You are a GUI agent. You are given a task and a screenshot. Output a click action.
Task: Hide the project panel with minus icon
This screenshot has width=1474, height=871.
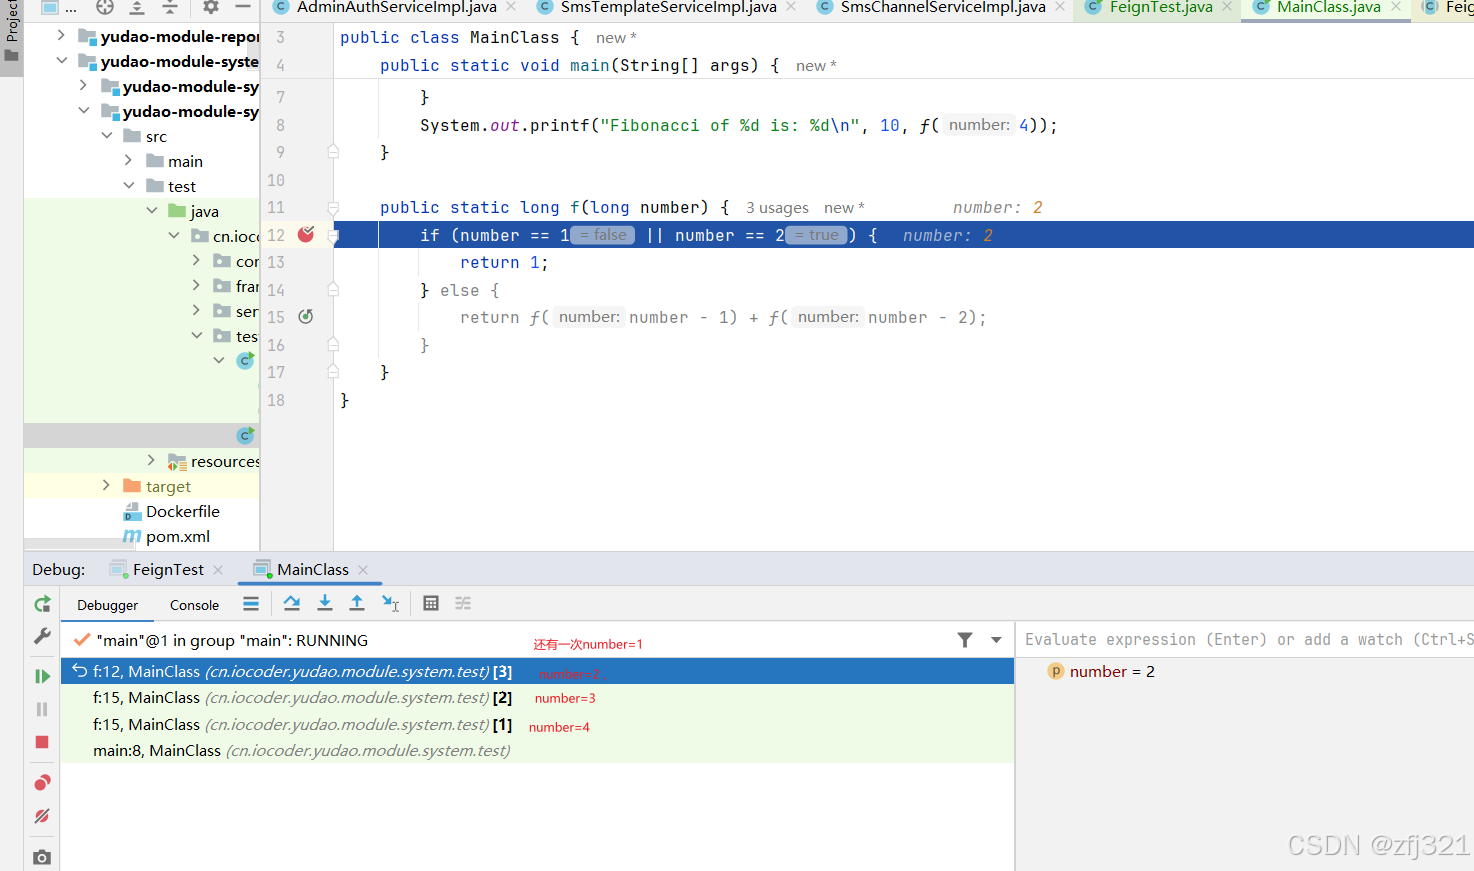point(243,7)
